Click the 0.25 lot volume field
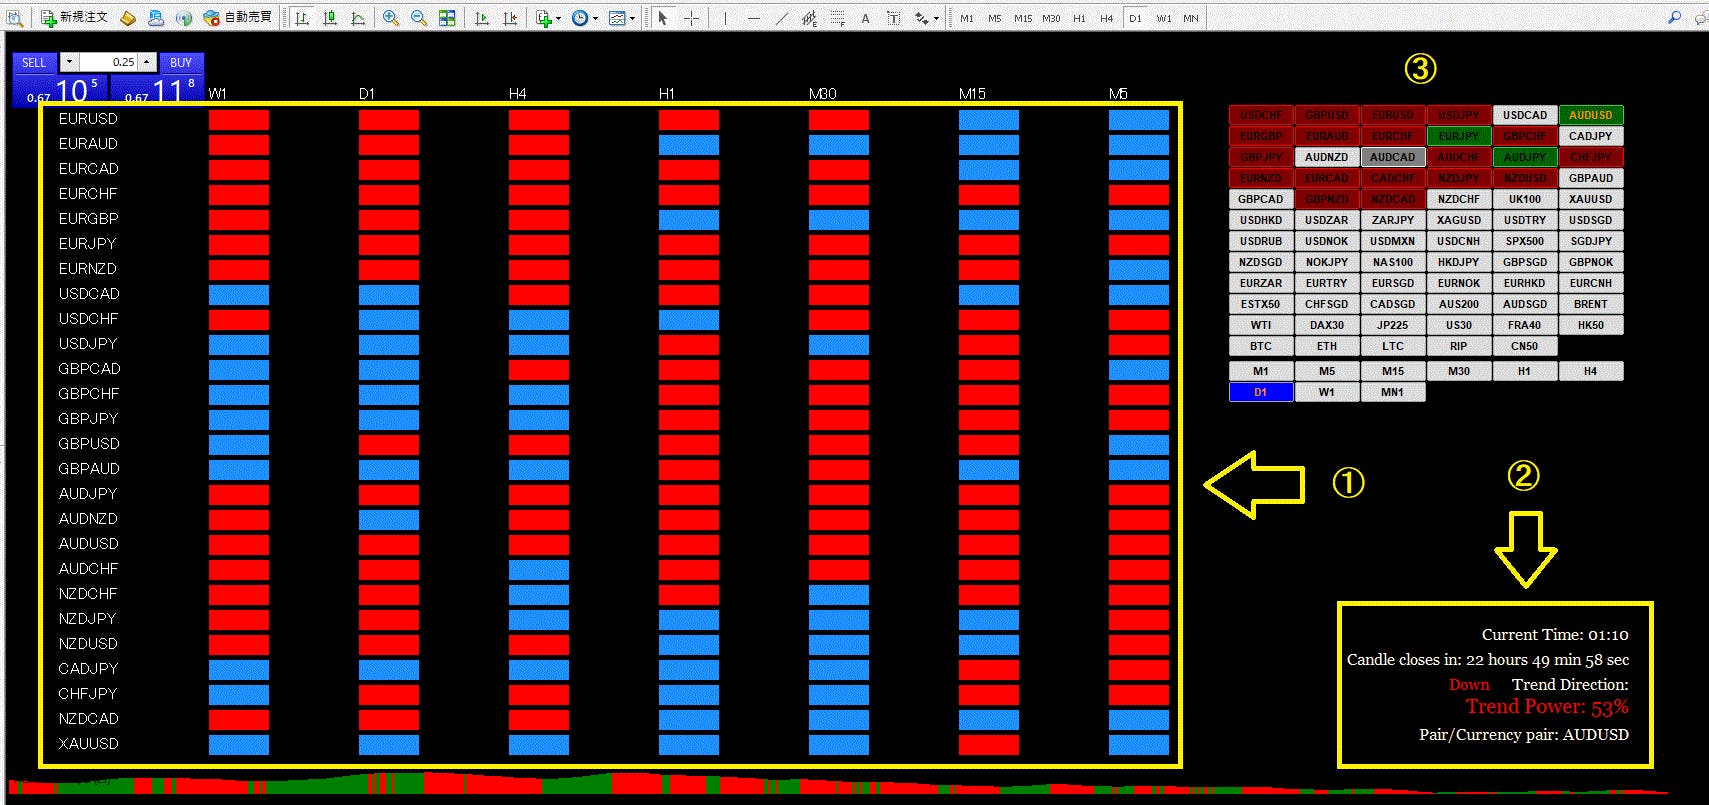 pos(109,62)
